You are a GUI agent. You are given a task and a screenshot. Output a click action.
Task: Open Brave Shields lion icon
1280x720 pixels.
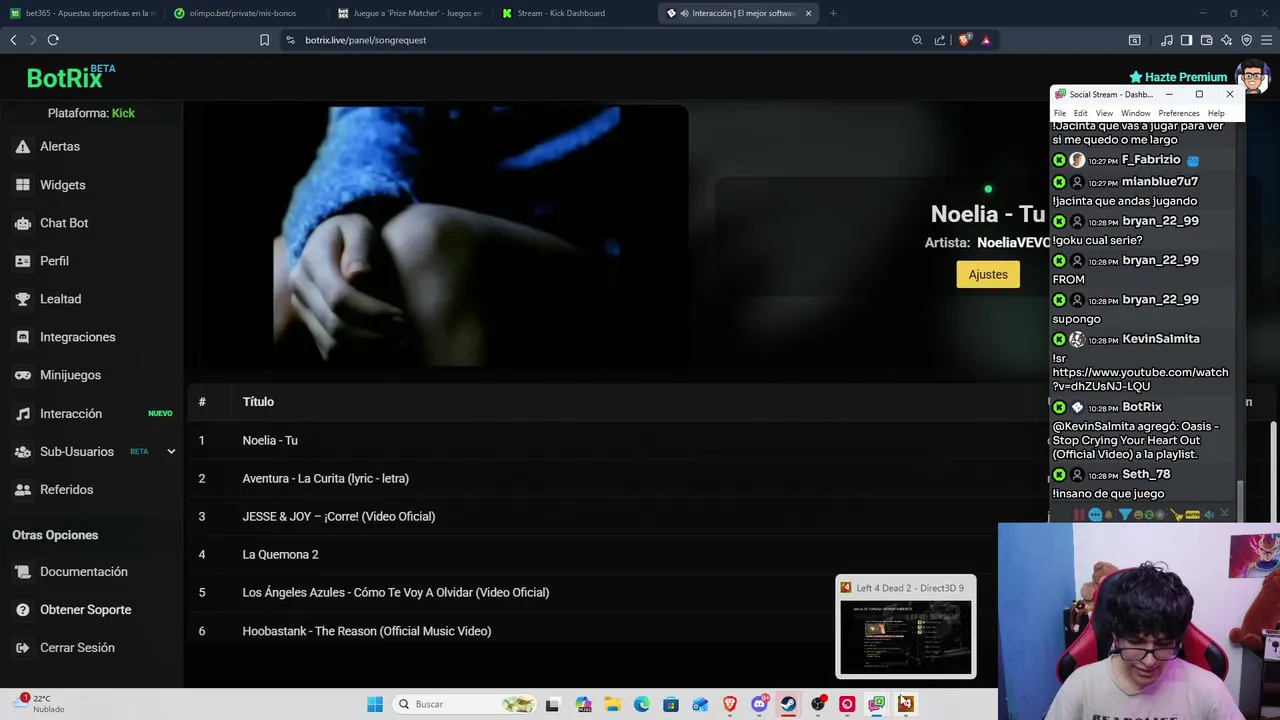(x=964, y=40)
